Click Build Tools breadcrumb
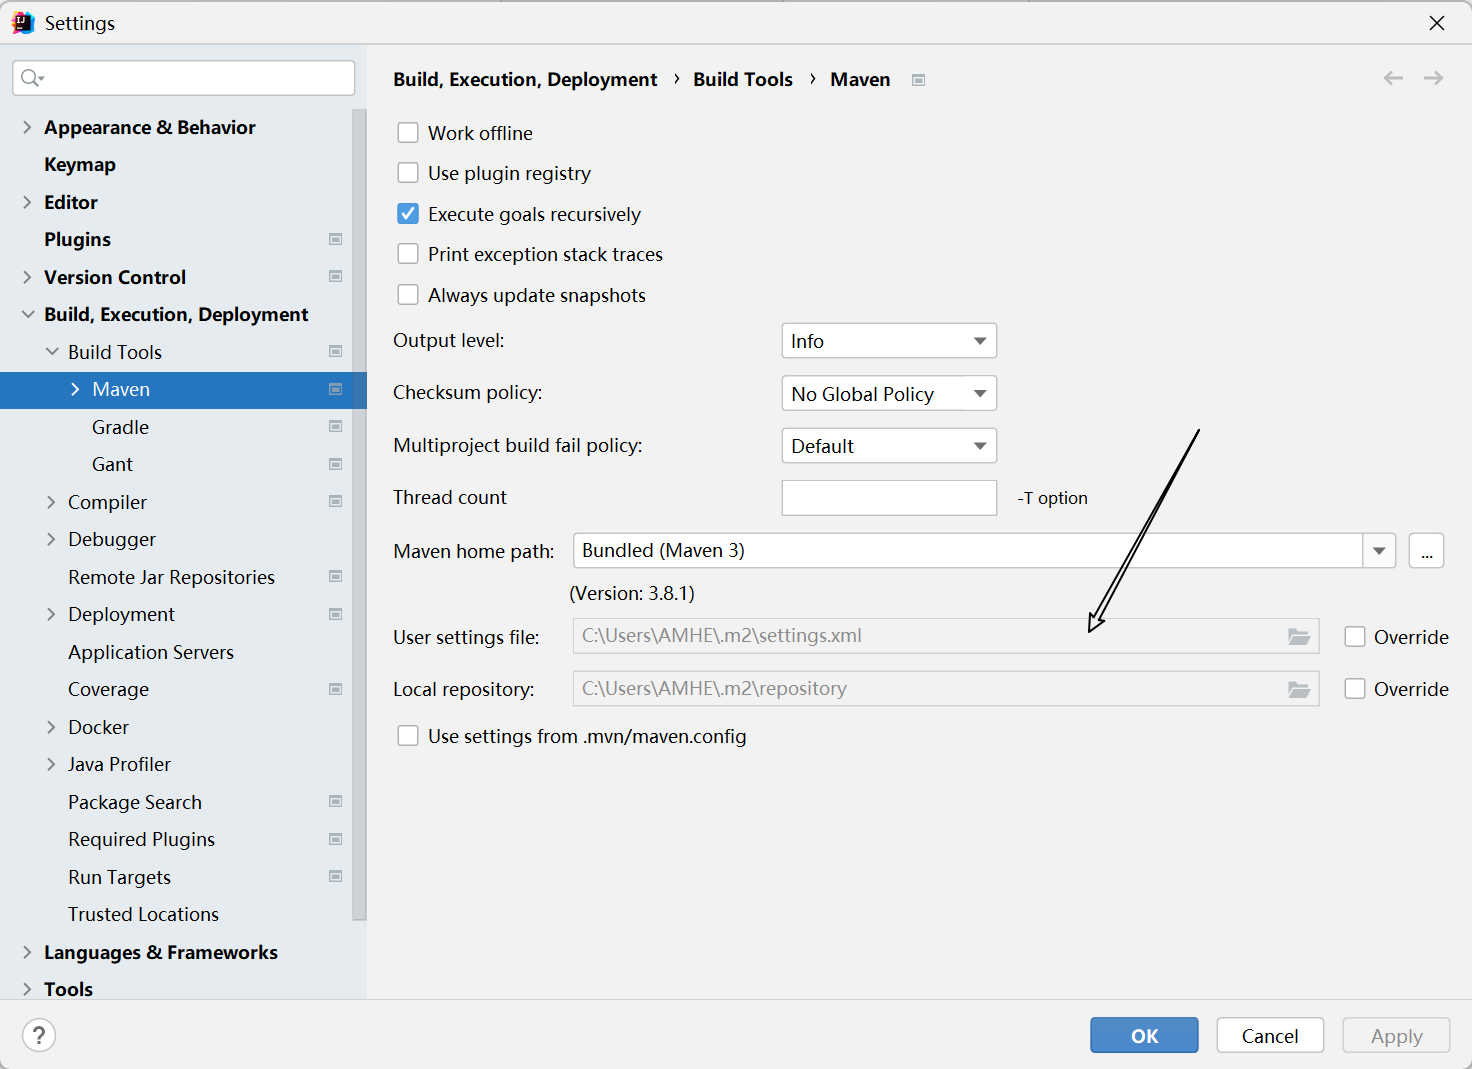This screenshot has width=1472, height=1069. (743, 79)
